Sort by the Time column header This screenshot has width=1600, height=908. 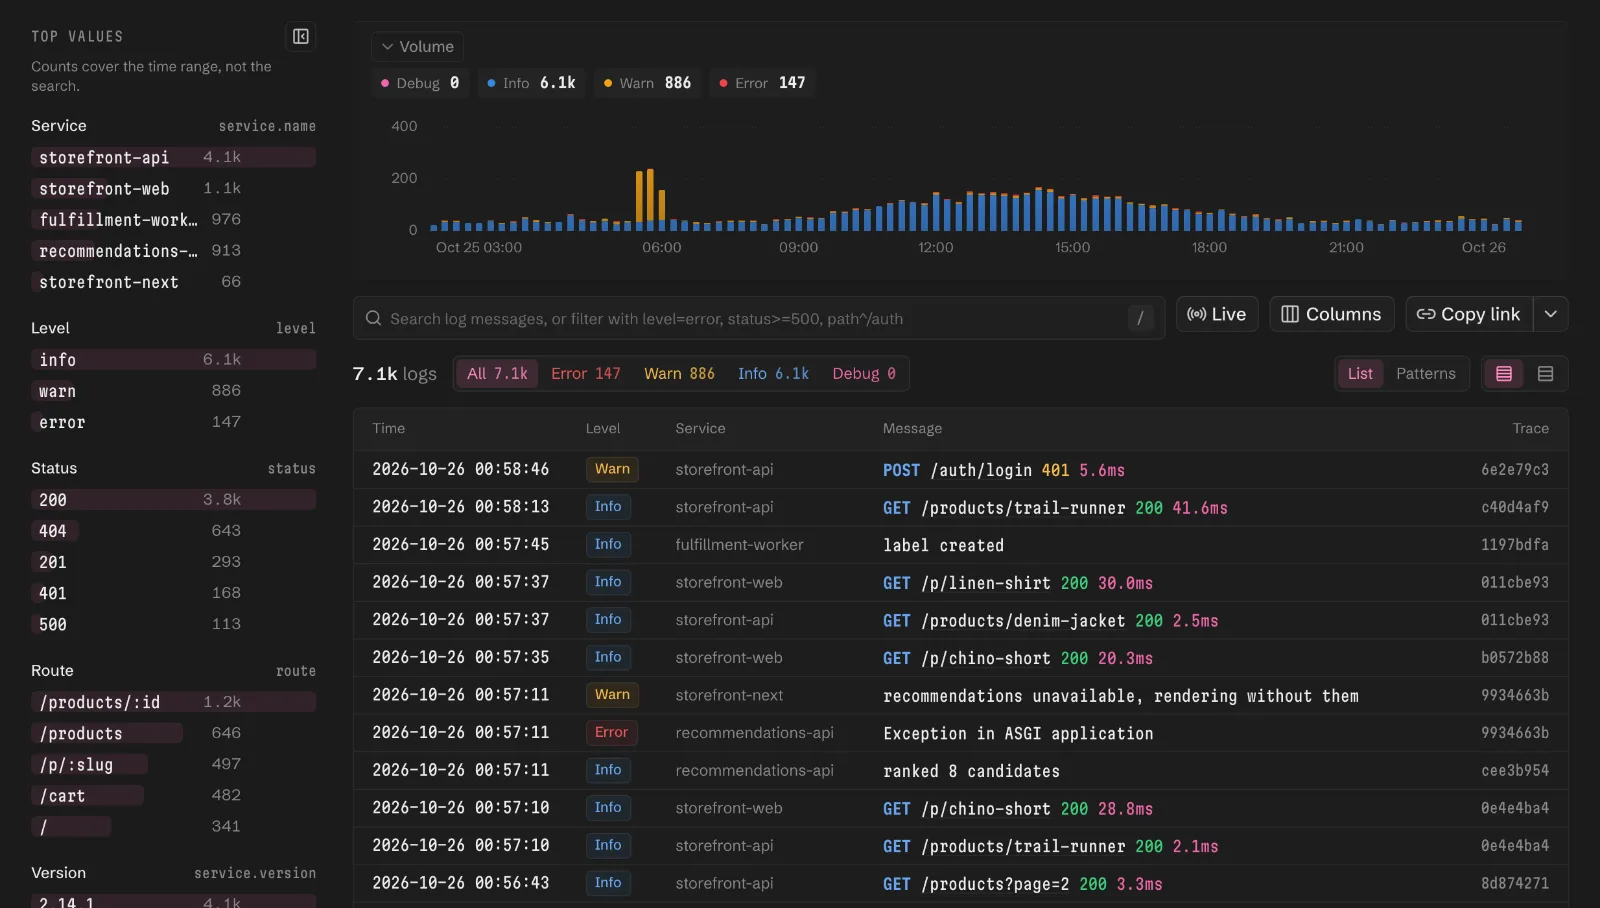point(389,429)
